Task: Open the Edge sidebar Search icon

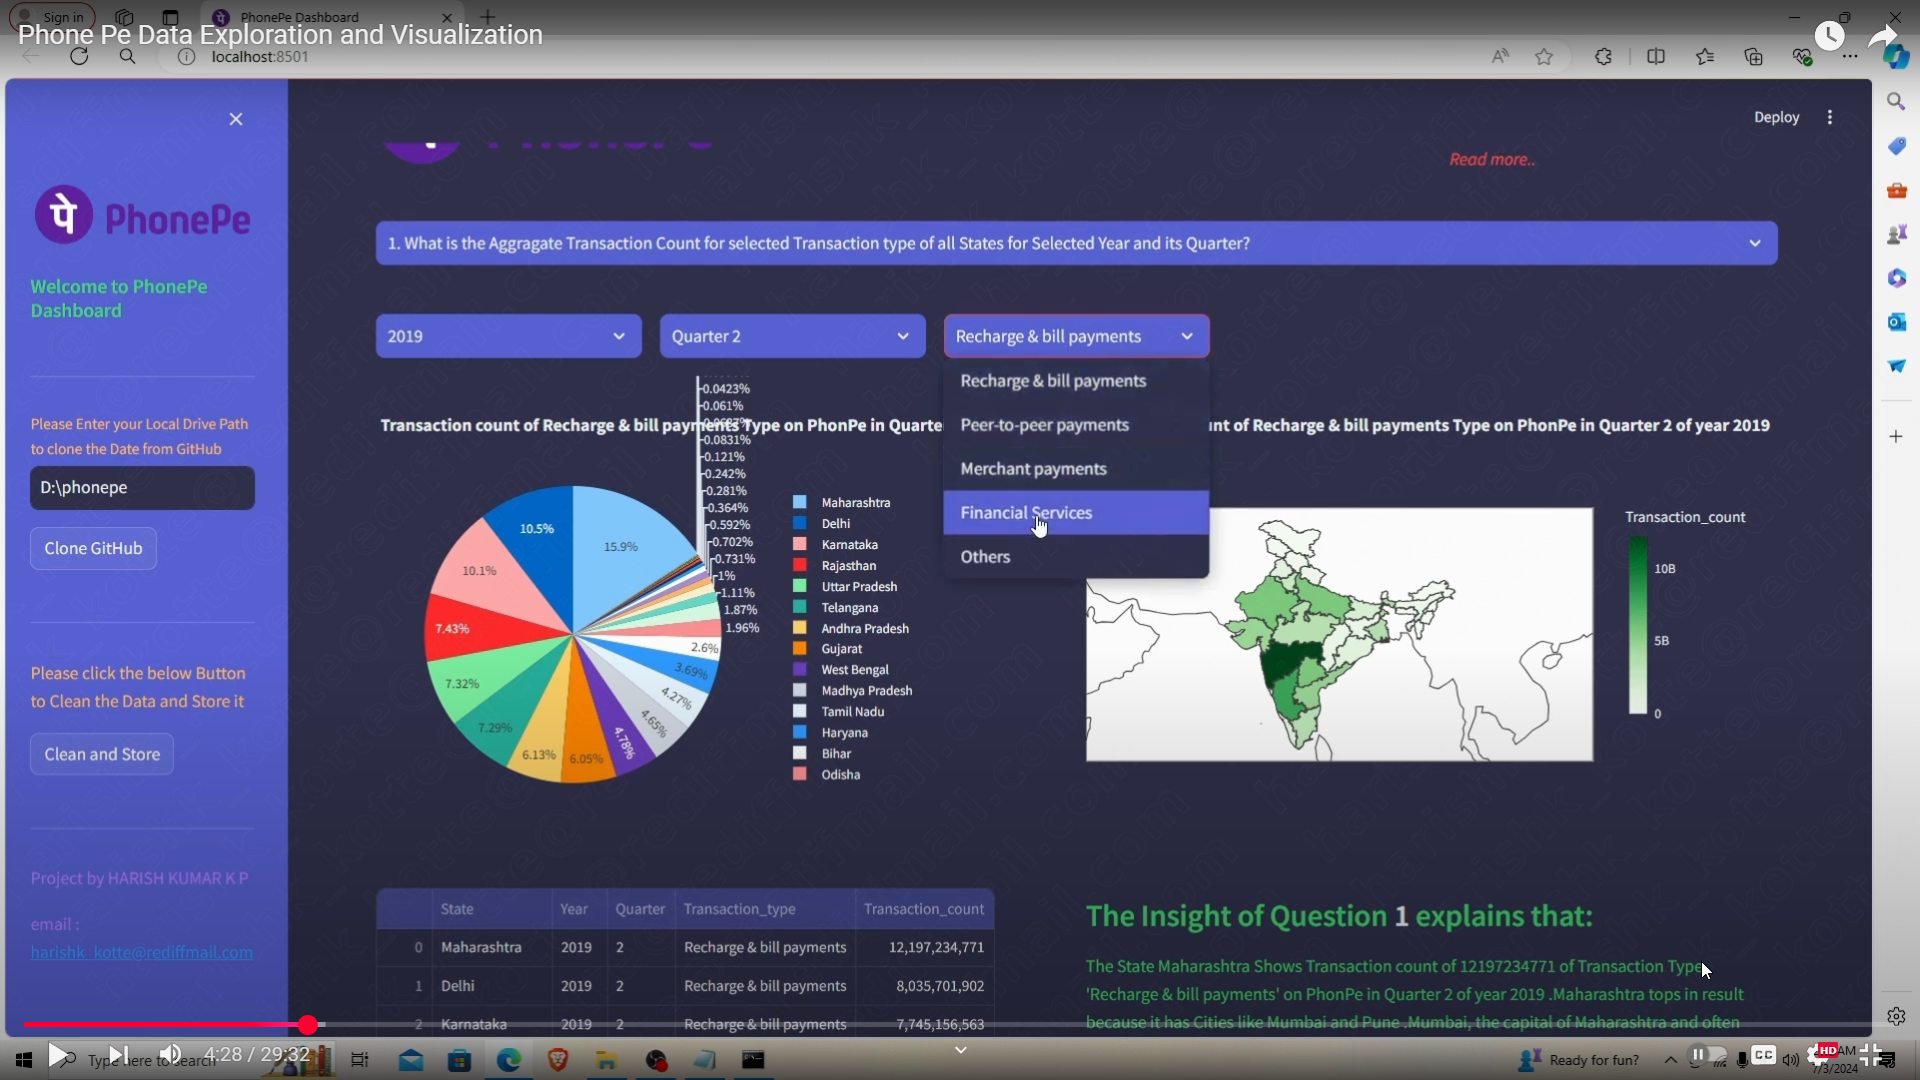Action: 1897,101
